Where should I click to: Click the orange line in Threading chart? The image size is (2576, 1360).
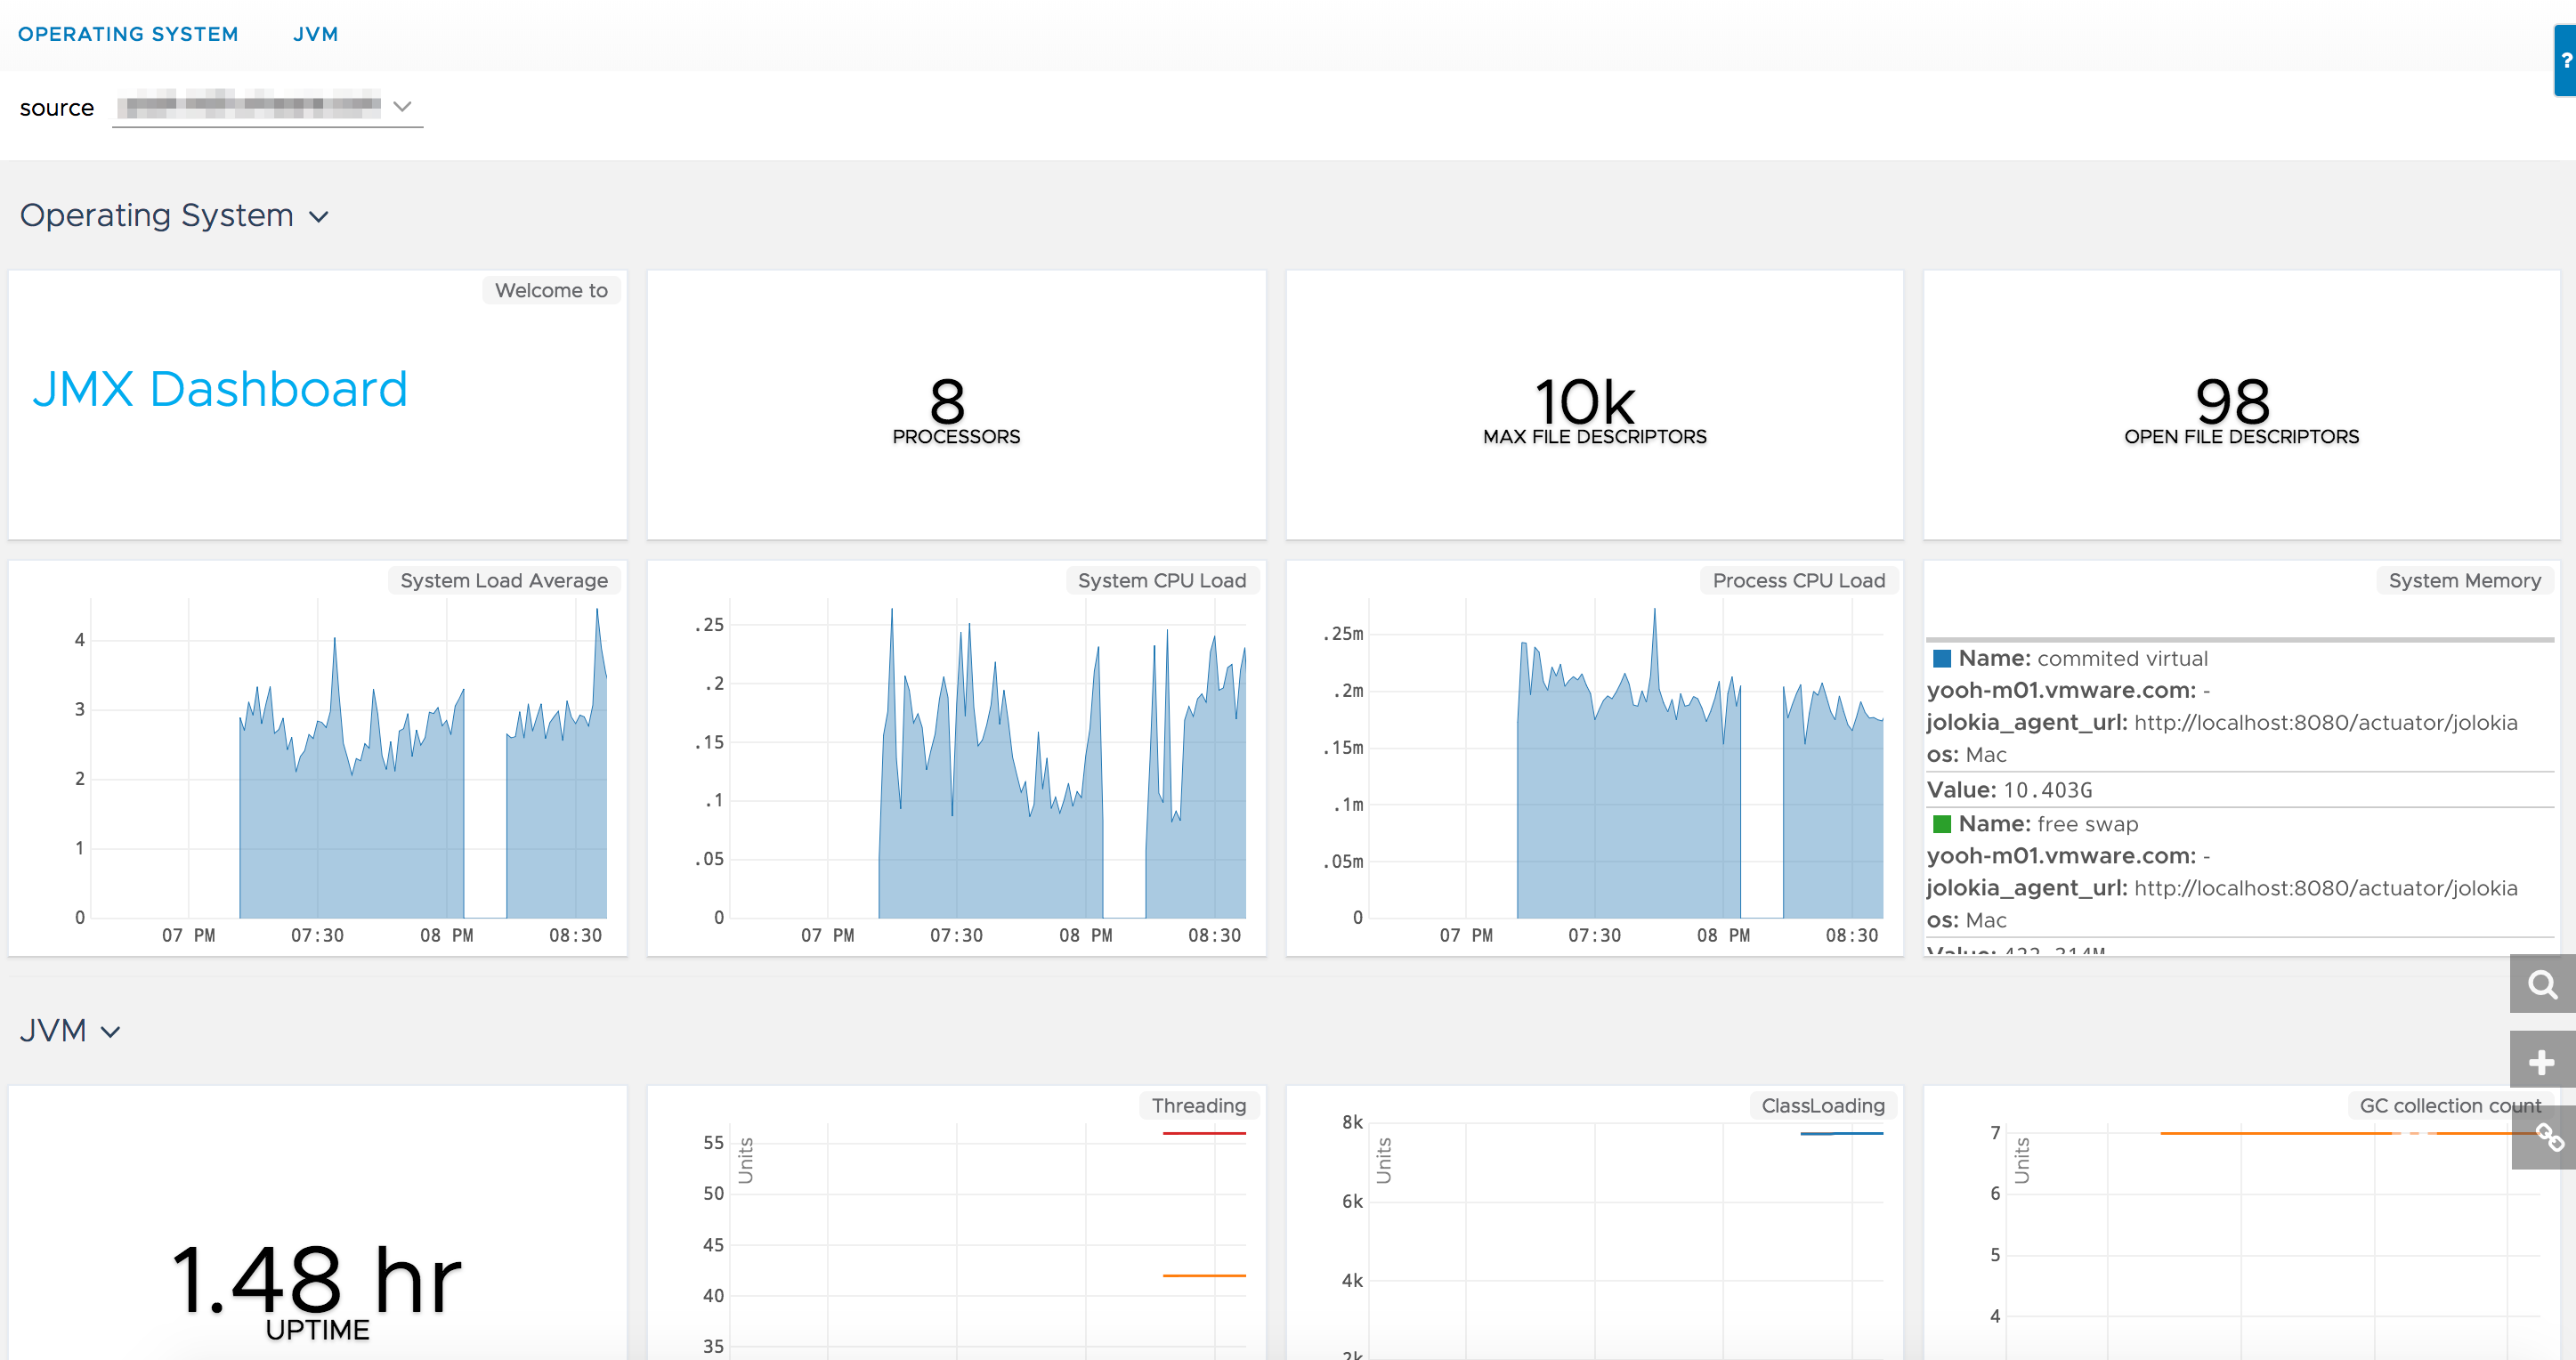pos(1204,1276)
